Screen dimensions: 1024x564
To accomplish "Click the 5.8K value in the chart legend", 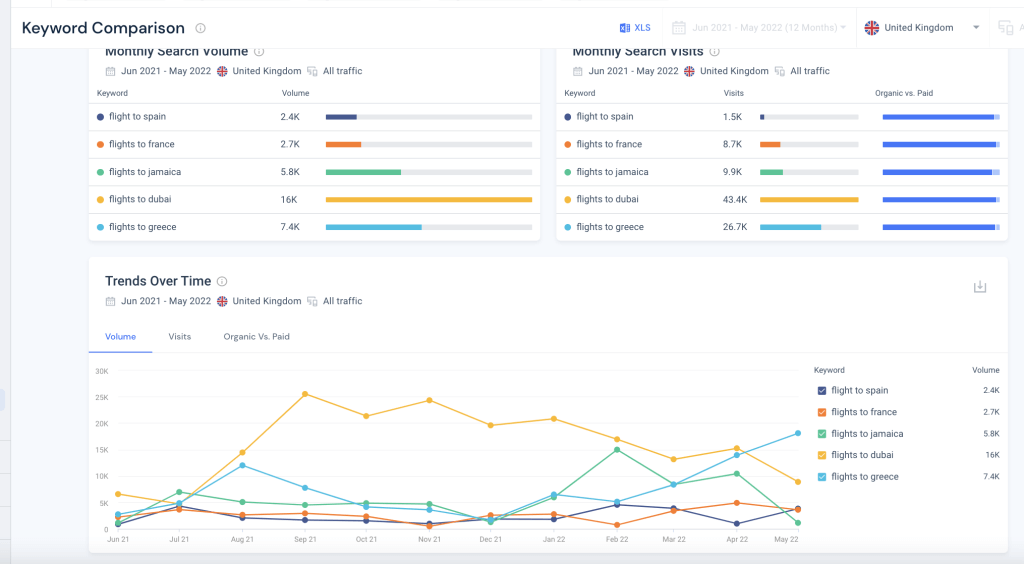I will point(991,433).
